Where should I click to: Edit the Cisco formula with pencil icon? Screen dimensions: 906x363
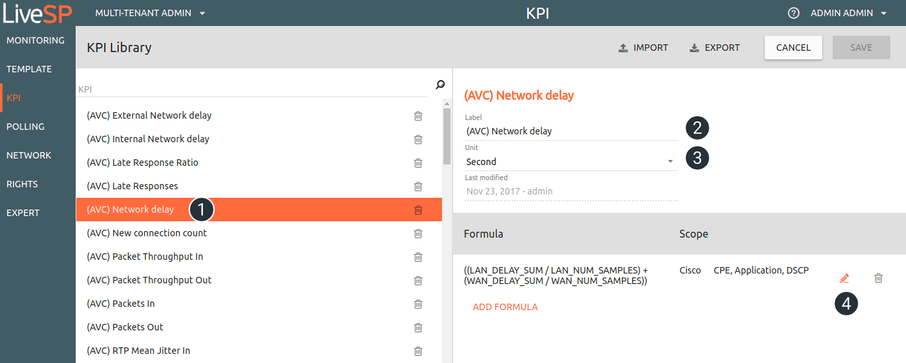coord(844,279)
